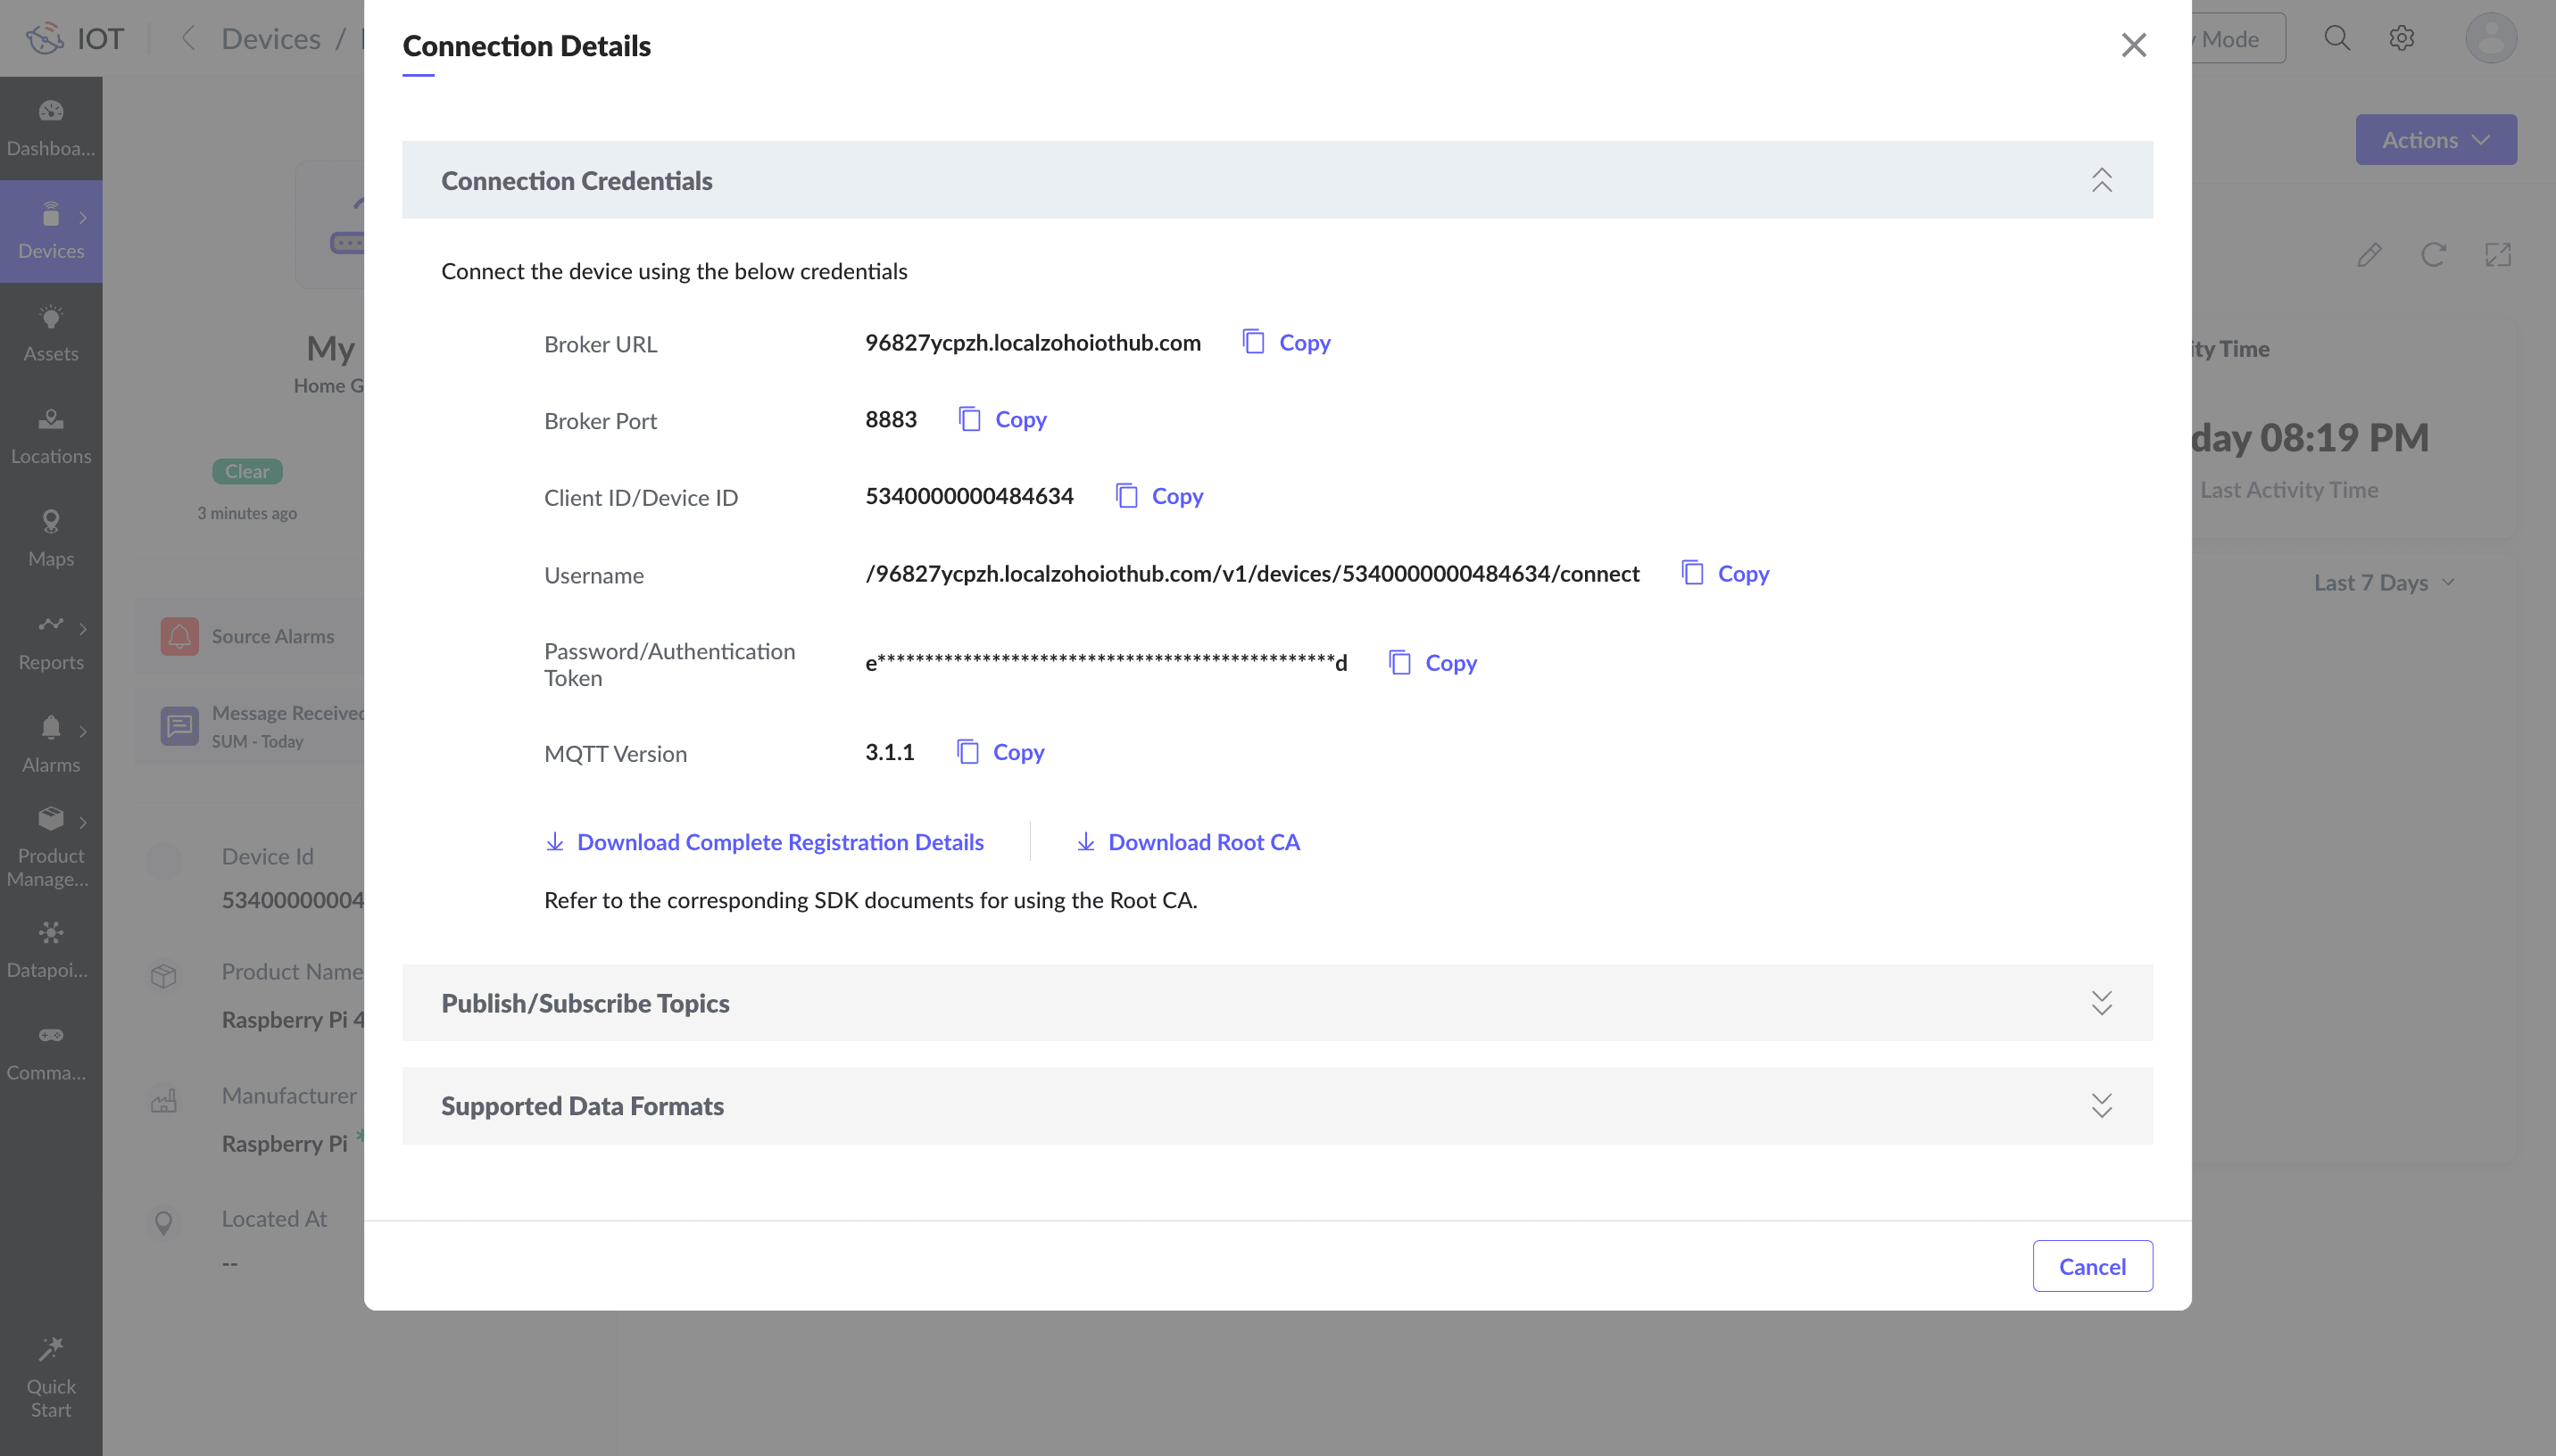Click the search magnifier icon
2556x1456 pixels.
coord(2337,39)
